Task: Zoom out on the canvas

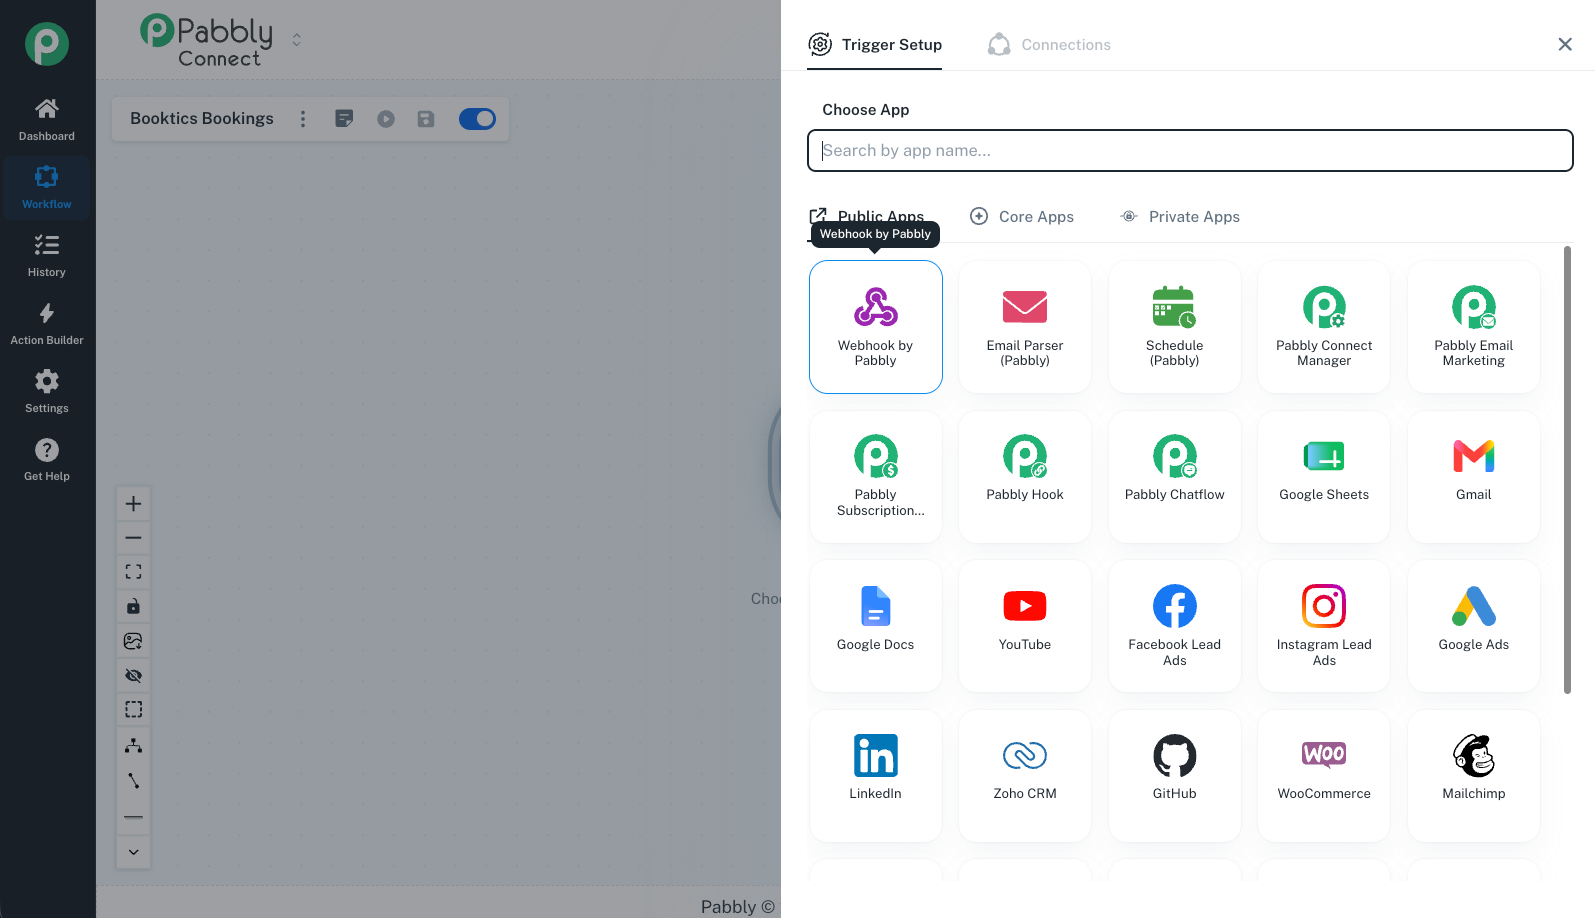Action: (x=133, y=538)
